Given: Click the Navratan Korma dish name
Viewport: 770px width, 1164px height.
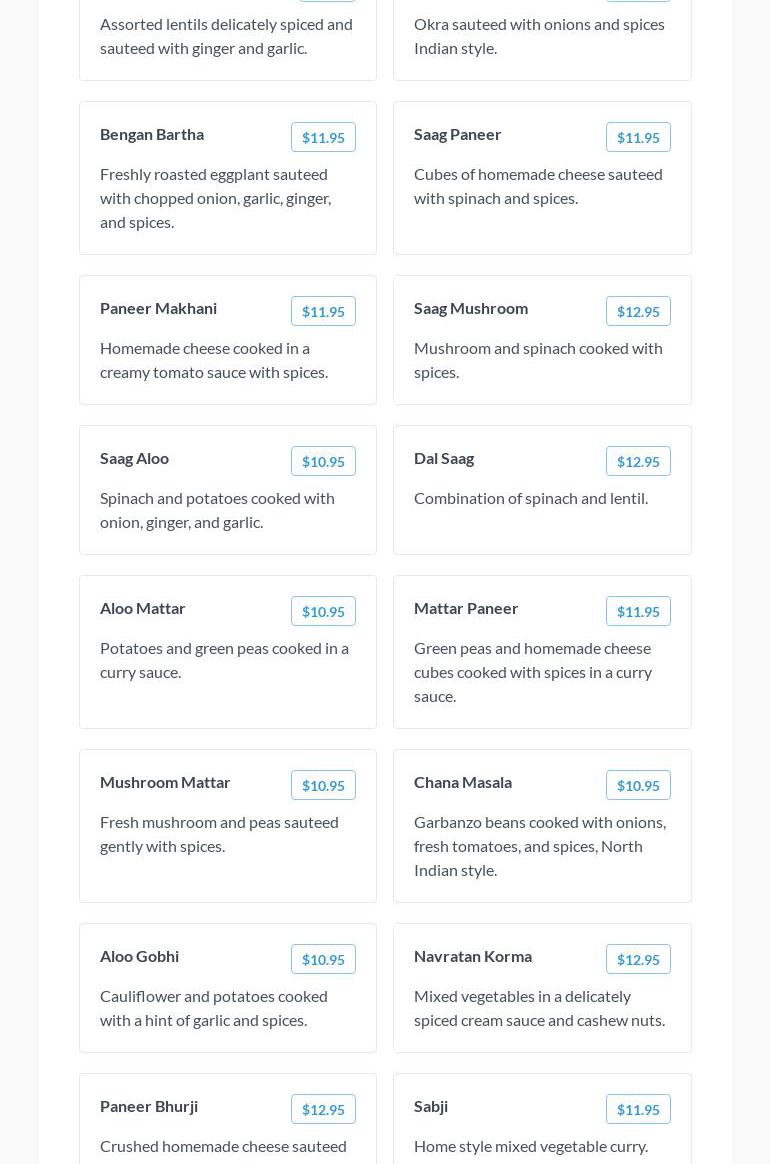Looking at the screenshot, I should click(473, 956).
